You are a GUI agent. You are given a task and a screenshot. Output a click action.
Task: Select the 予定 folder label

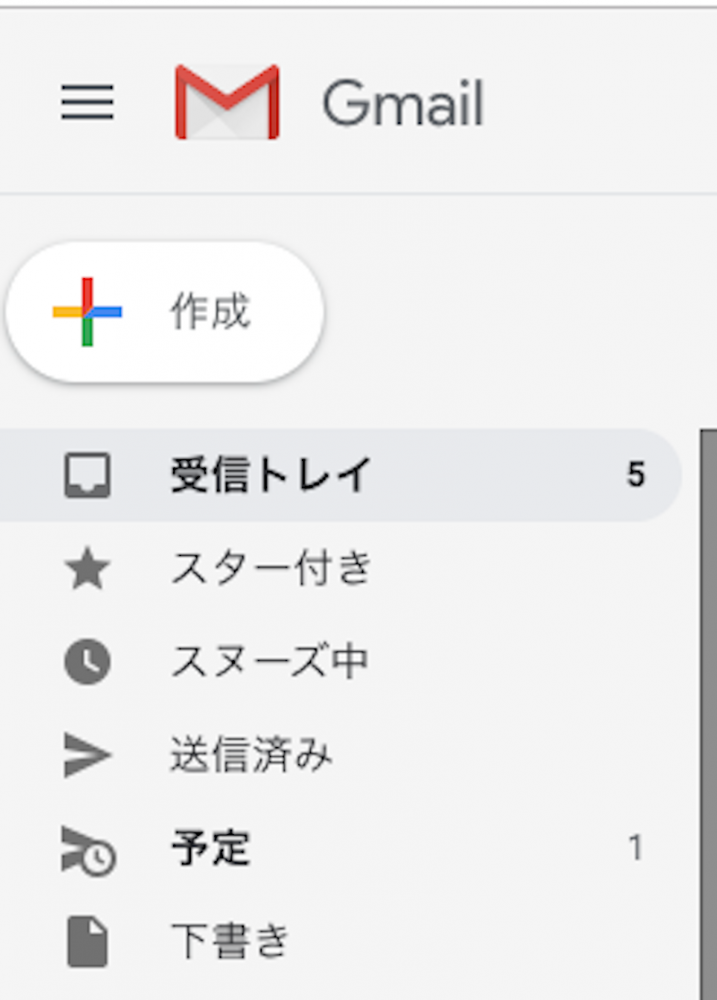click(210, 850)
